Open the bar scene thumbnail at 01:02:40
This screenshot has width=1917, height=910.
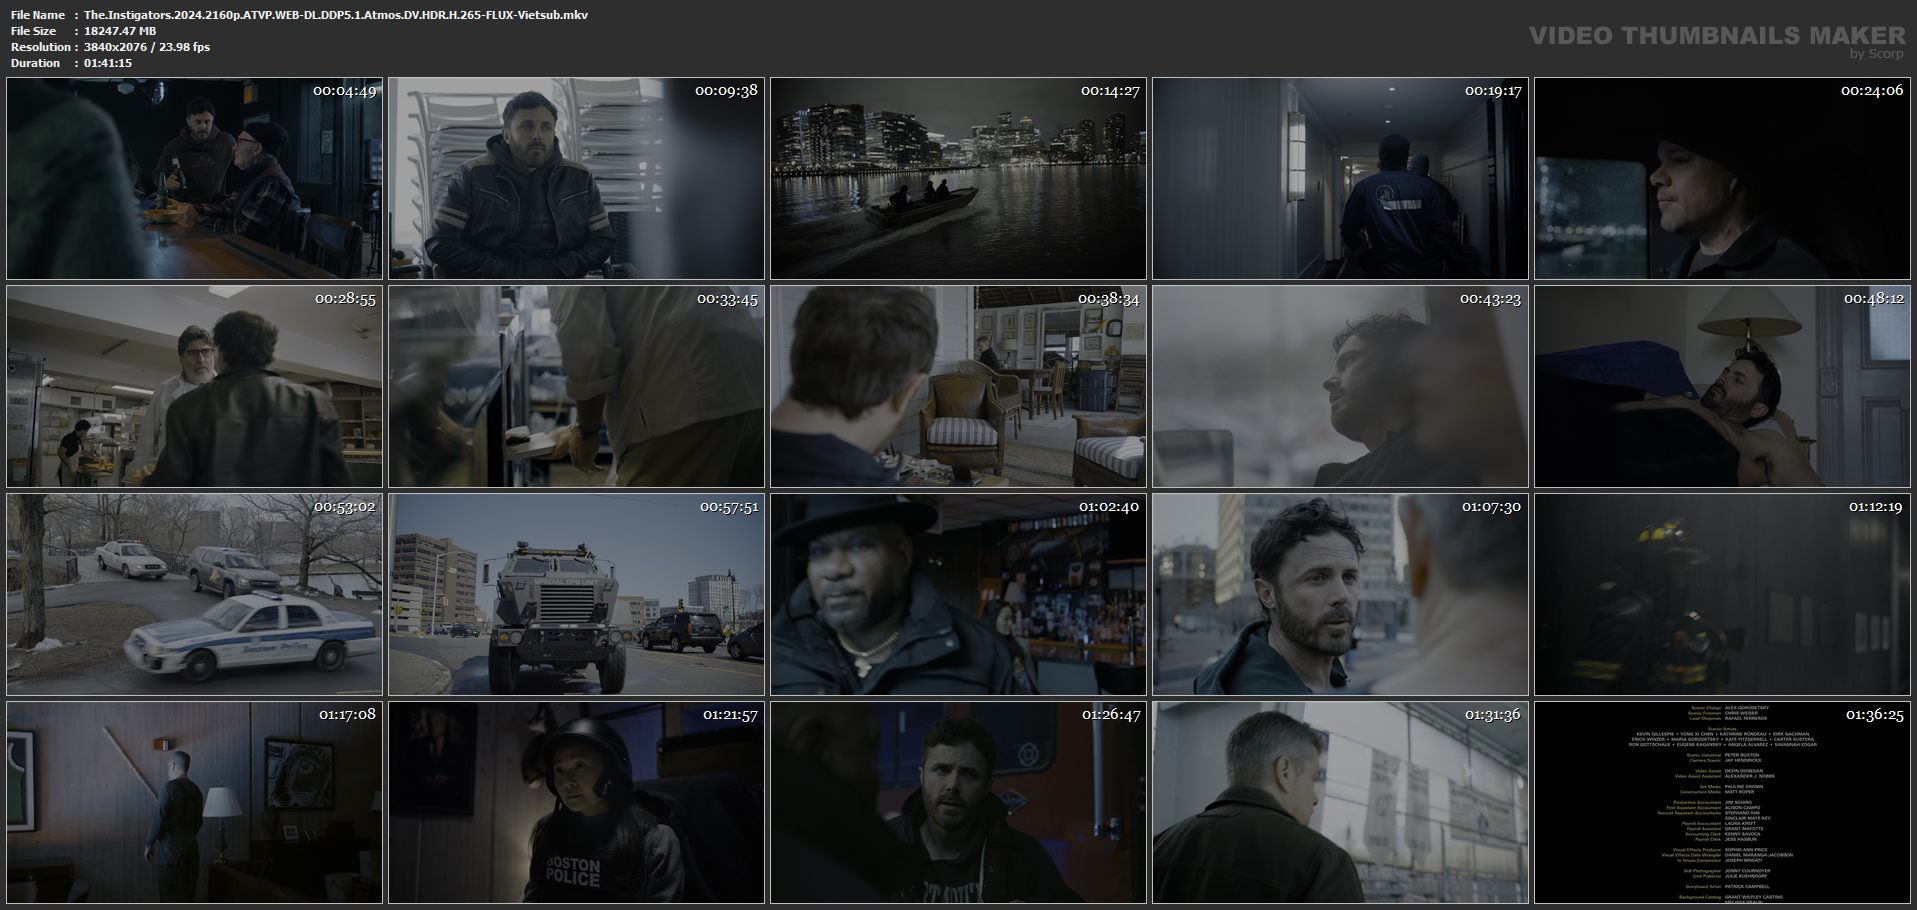958,594
